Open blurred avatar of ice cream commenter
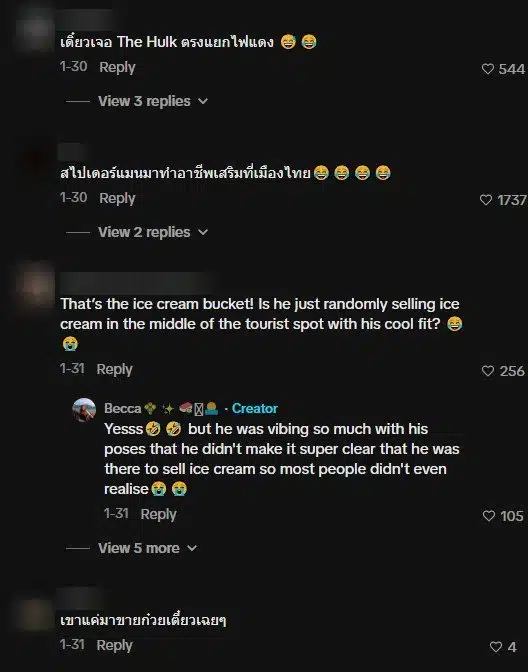Viewport: 528px width, 672px height. (x=36, y=285)
